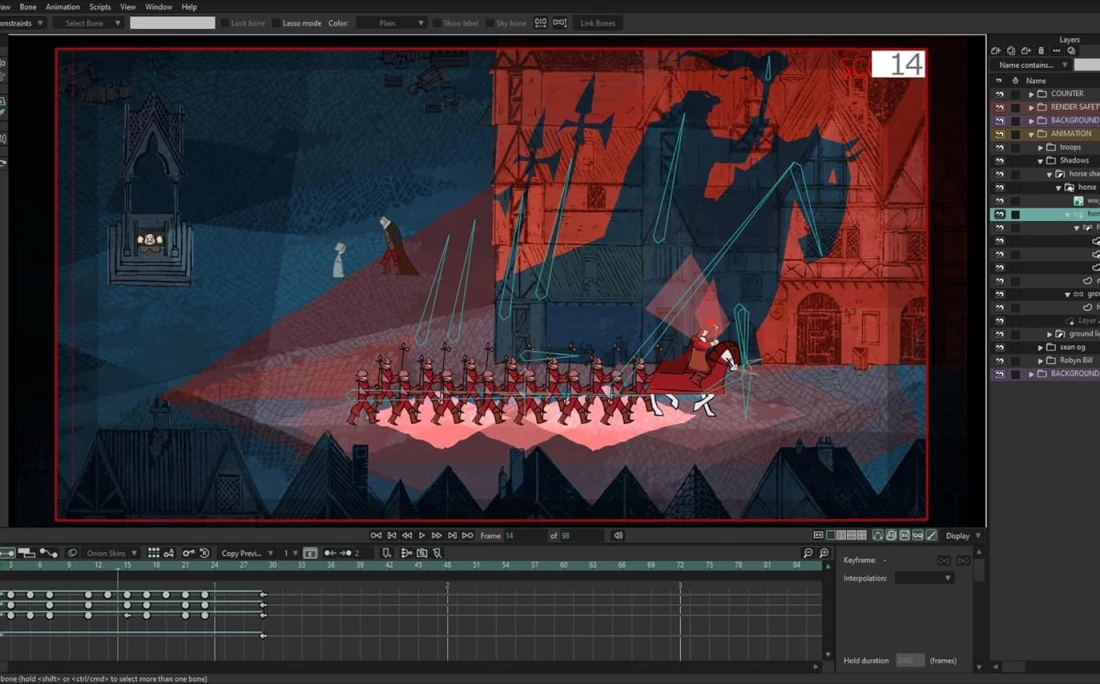The image size is (1100, 684).
Task: Click frame 48 on the timeline ruler
Action: (447, 565)
